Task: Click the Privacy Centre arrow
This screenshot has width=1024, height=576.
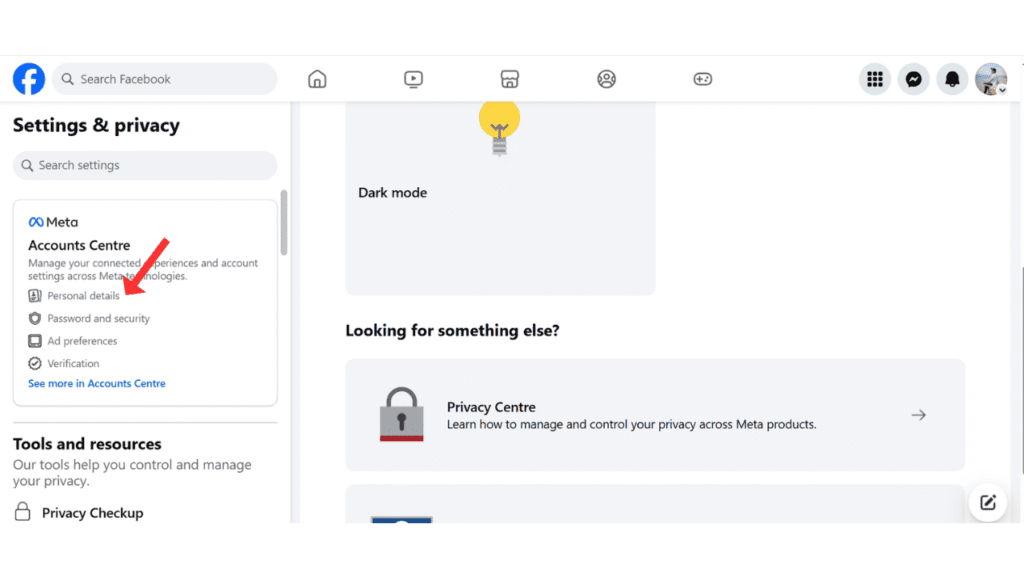Action: pyautogui.click(x=918, y=414)
